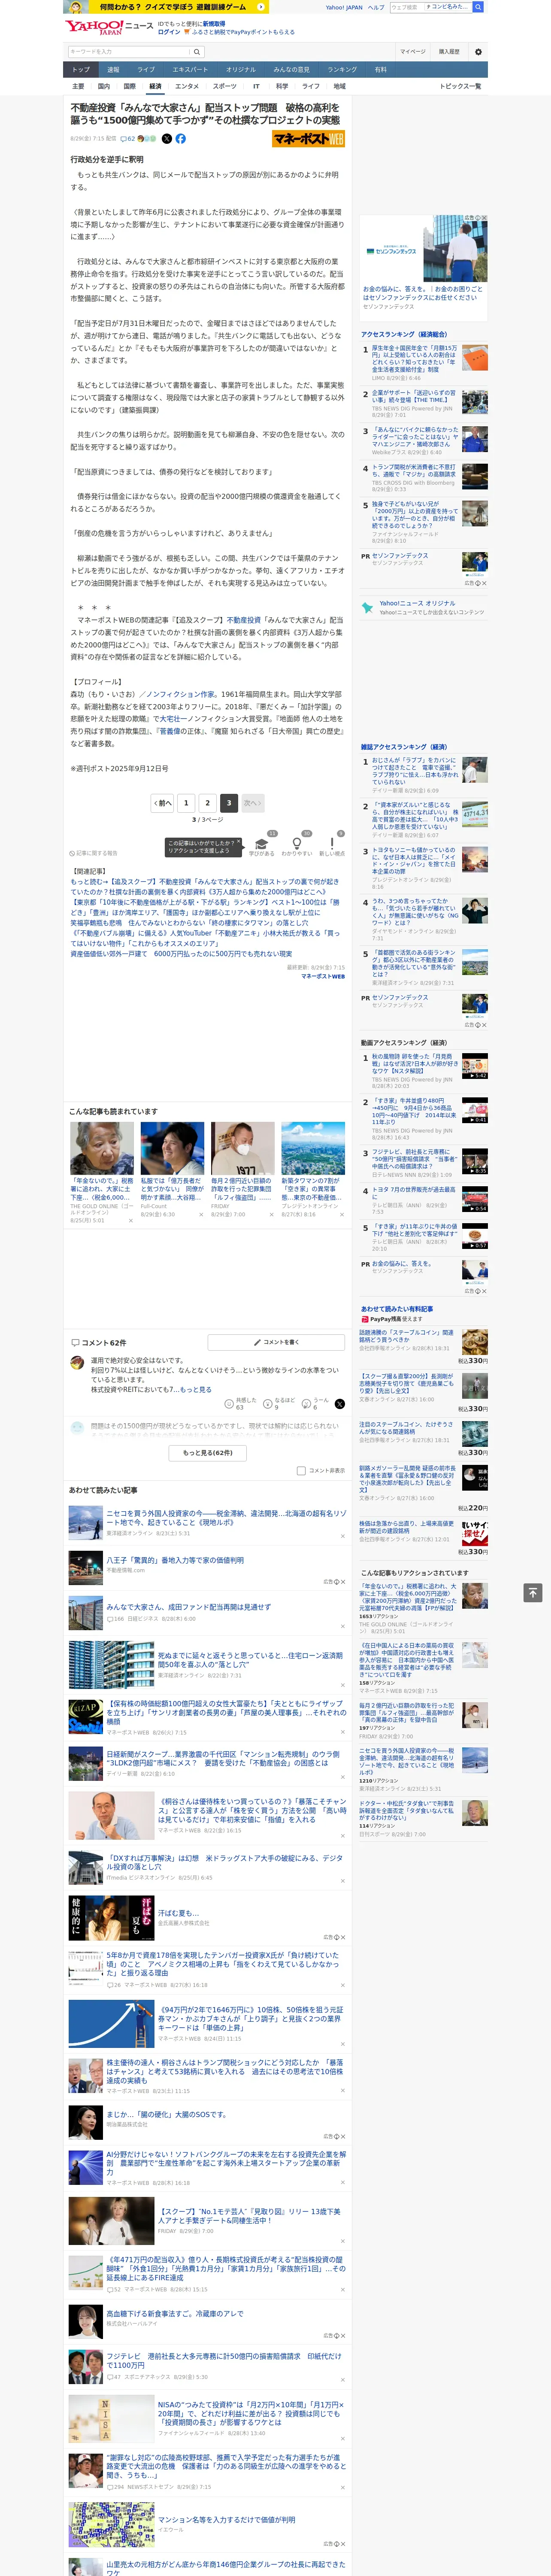Play the 月見商戦 video thumbnail
The image size is (551, 2576).
pyautogui.click(x=475, y=1066)
